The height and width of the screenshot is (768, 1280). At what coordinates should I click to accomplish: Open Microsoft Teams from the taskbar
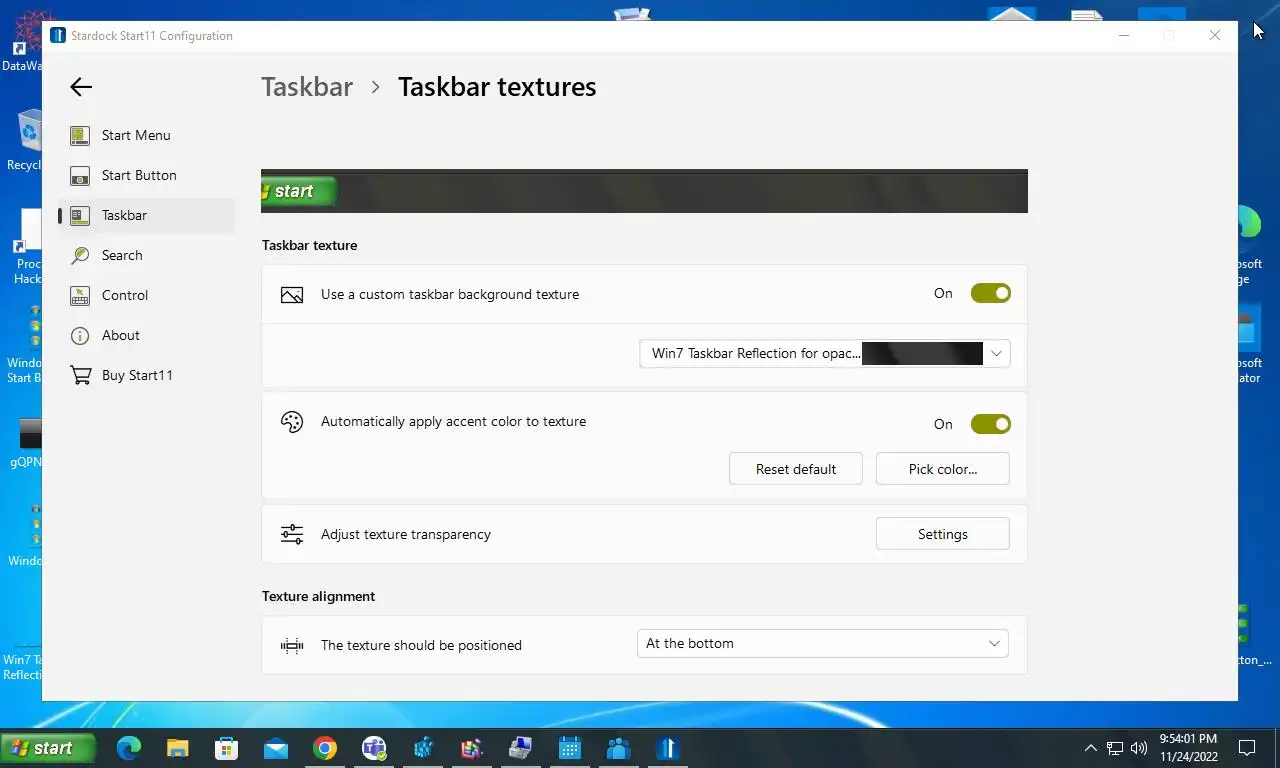[x=374, y=748]
